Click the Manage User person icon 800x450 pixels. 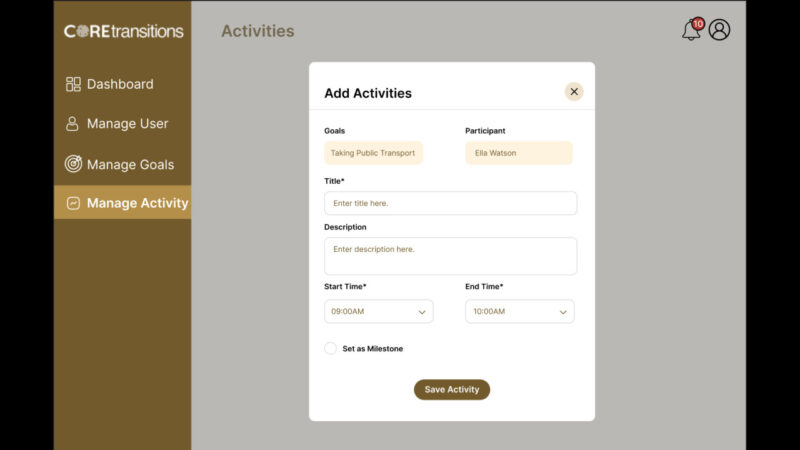[72, 123]
